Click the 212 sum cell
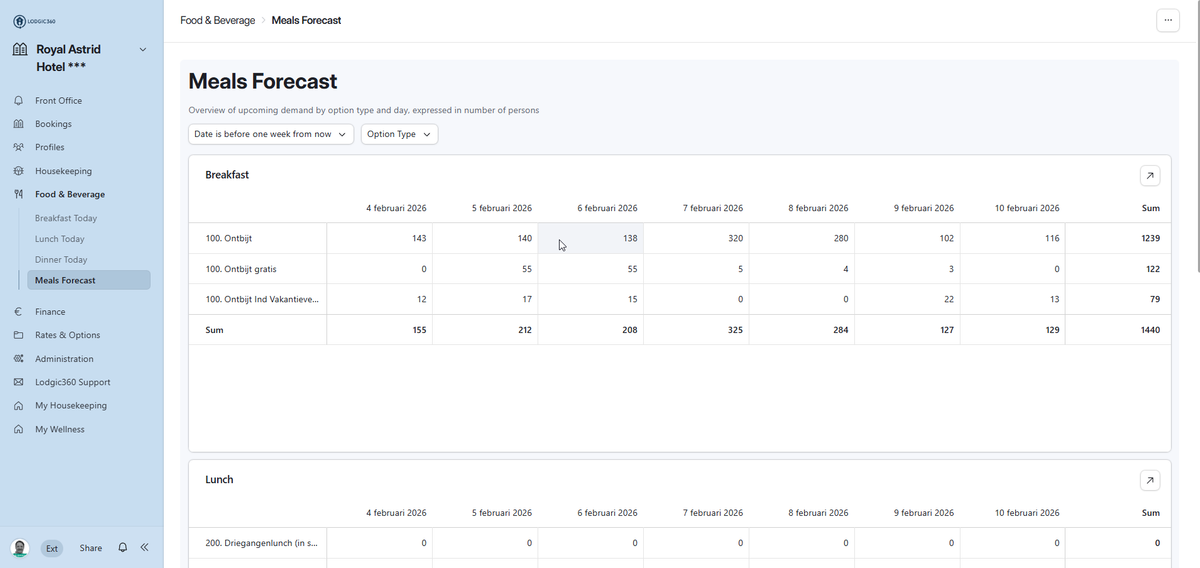This screenshot has width=1200, height=568. 485,329
